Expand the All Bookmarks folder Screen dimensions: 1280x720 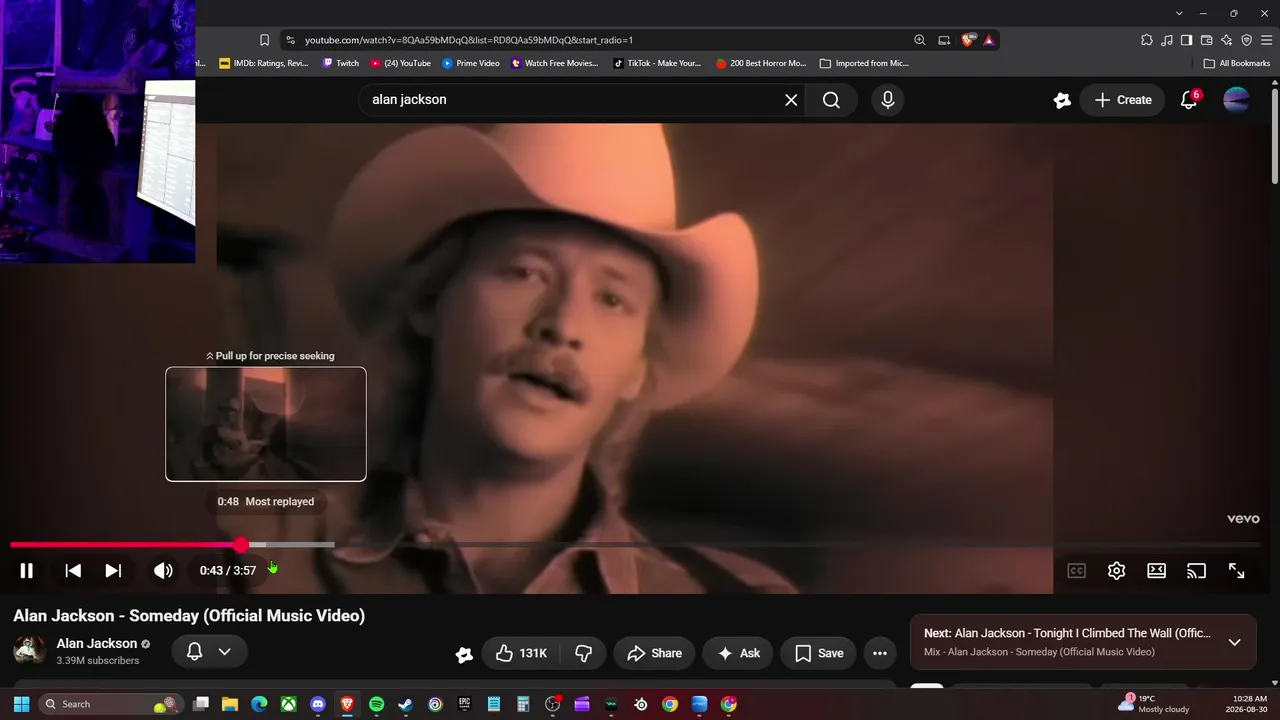coord(1237,63)
